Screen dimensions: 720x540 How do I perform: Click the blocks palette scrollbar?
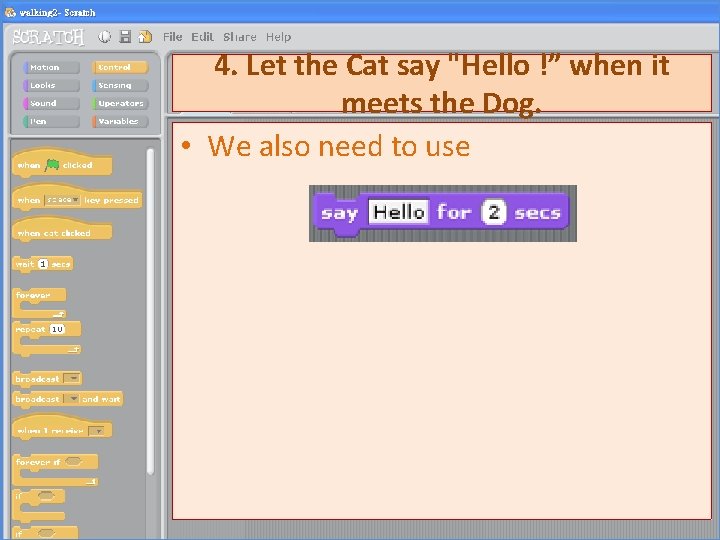point(150,312)
